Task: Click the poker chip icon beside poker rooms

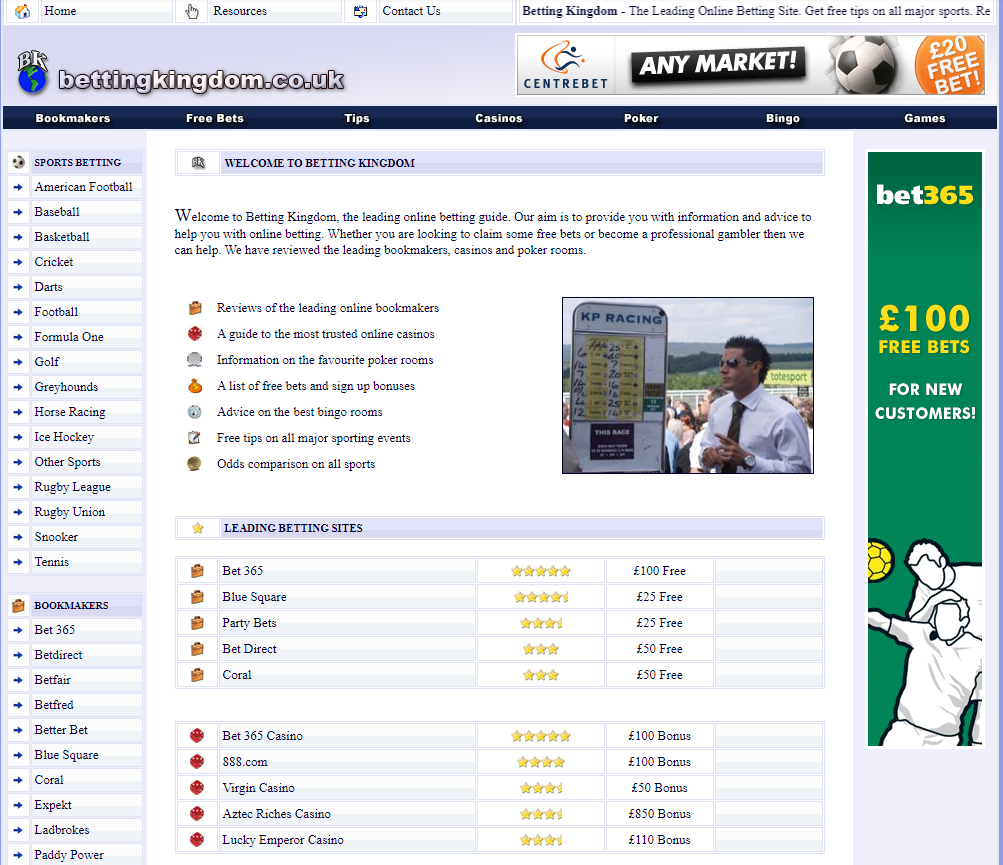Action: click(x=194, y=360)
